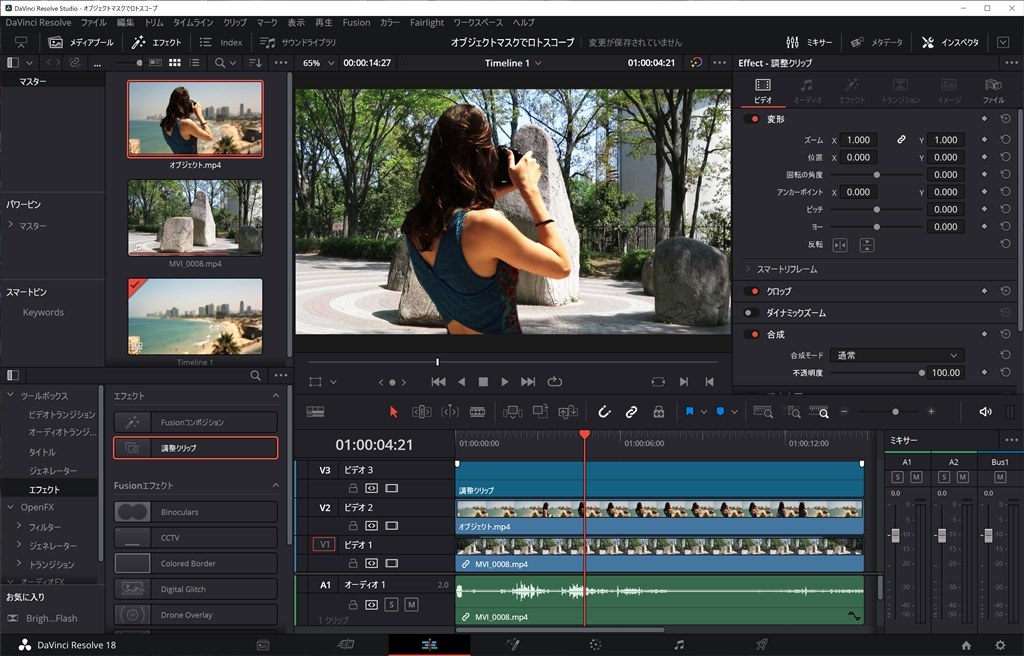
Task: Switch to the ファイル inspector tab
Action: 993,91
